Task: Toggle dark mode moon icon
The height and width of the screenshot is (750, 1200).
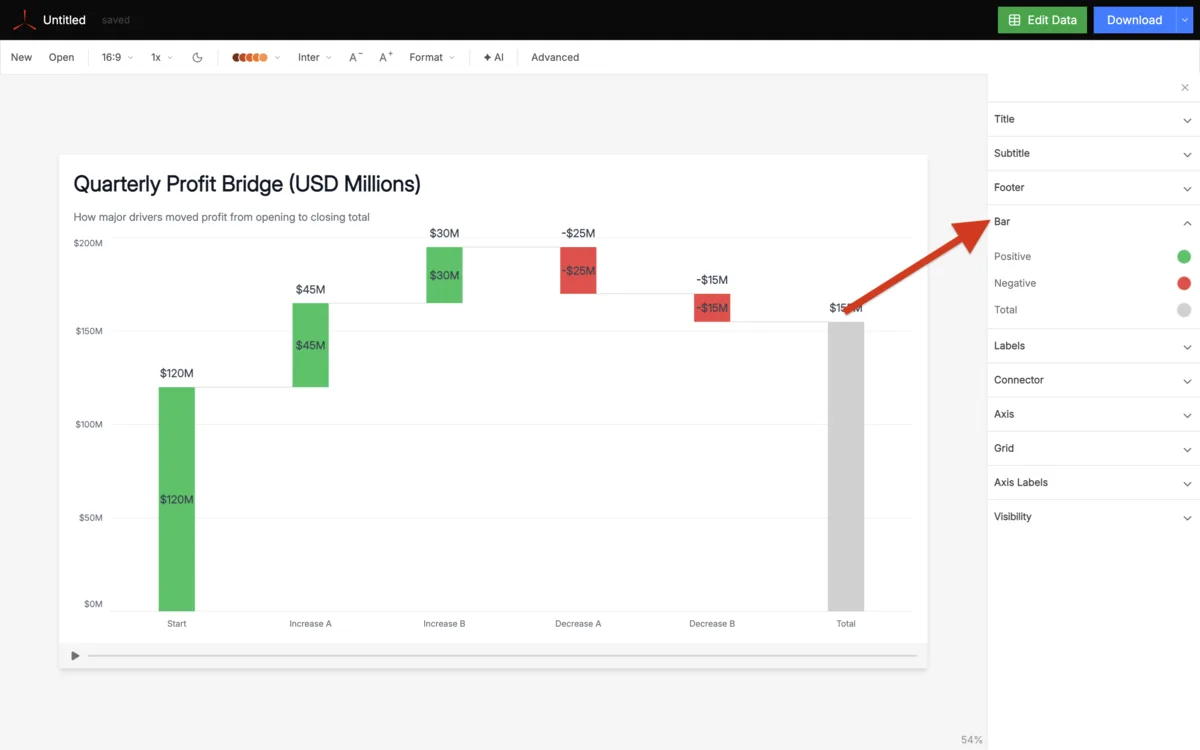Action: pyautogui.click(x=197, y=57)
